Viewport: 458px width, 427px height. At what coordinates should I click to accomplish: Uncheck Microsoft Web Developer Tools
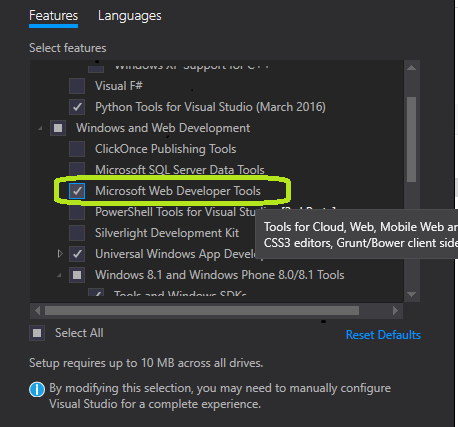pyautogui.click(x=77, y=191)
